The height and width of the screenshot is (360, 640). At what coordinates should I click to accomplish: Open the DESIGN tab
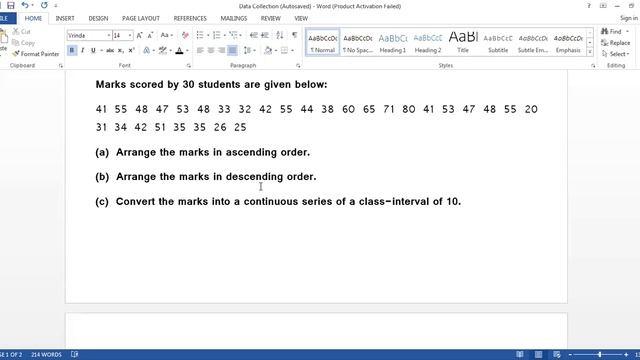point(98,18)
